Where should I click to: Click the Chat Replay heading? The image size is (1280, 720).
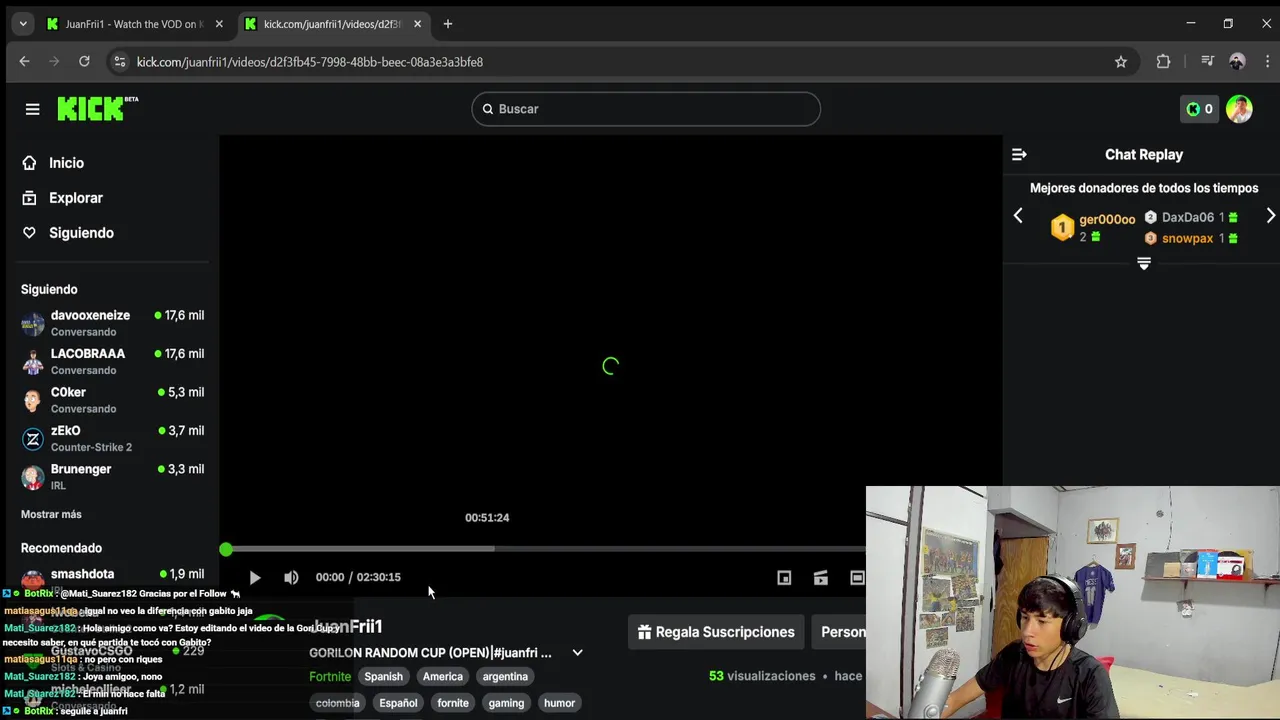[x=1144, y=155]
